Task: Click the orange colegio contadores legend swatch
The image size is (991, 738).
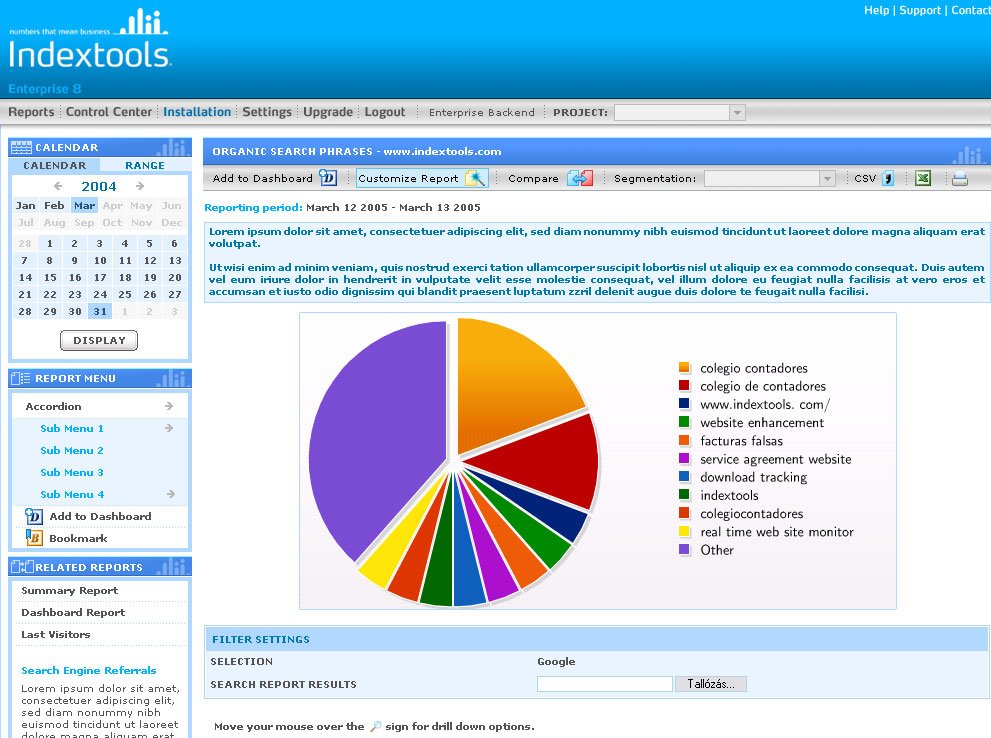Action: click(x=684, y=367)
